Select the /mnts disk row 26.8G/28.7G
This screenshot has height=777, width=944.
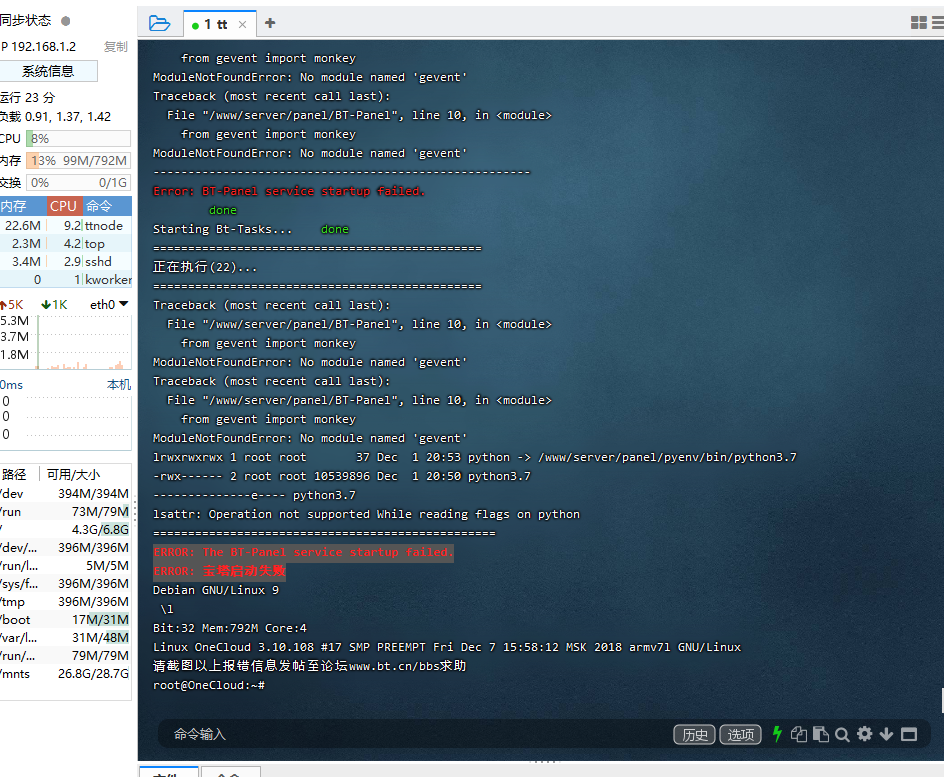pos(65,674)
